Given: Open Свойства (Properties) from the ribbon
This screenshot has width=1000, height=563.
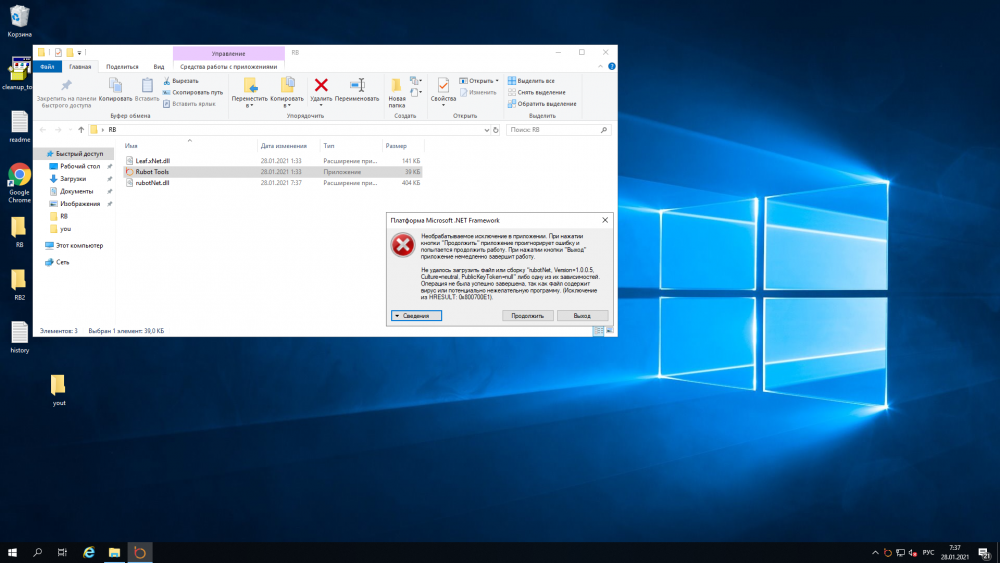Looking at the screenshot, I should tap(443, 87).
